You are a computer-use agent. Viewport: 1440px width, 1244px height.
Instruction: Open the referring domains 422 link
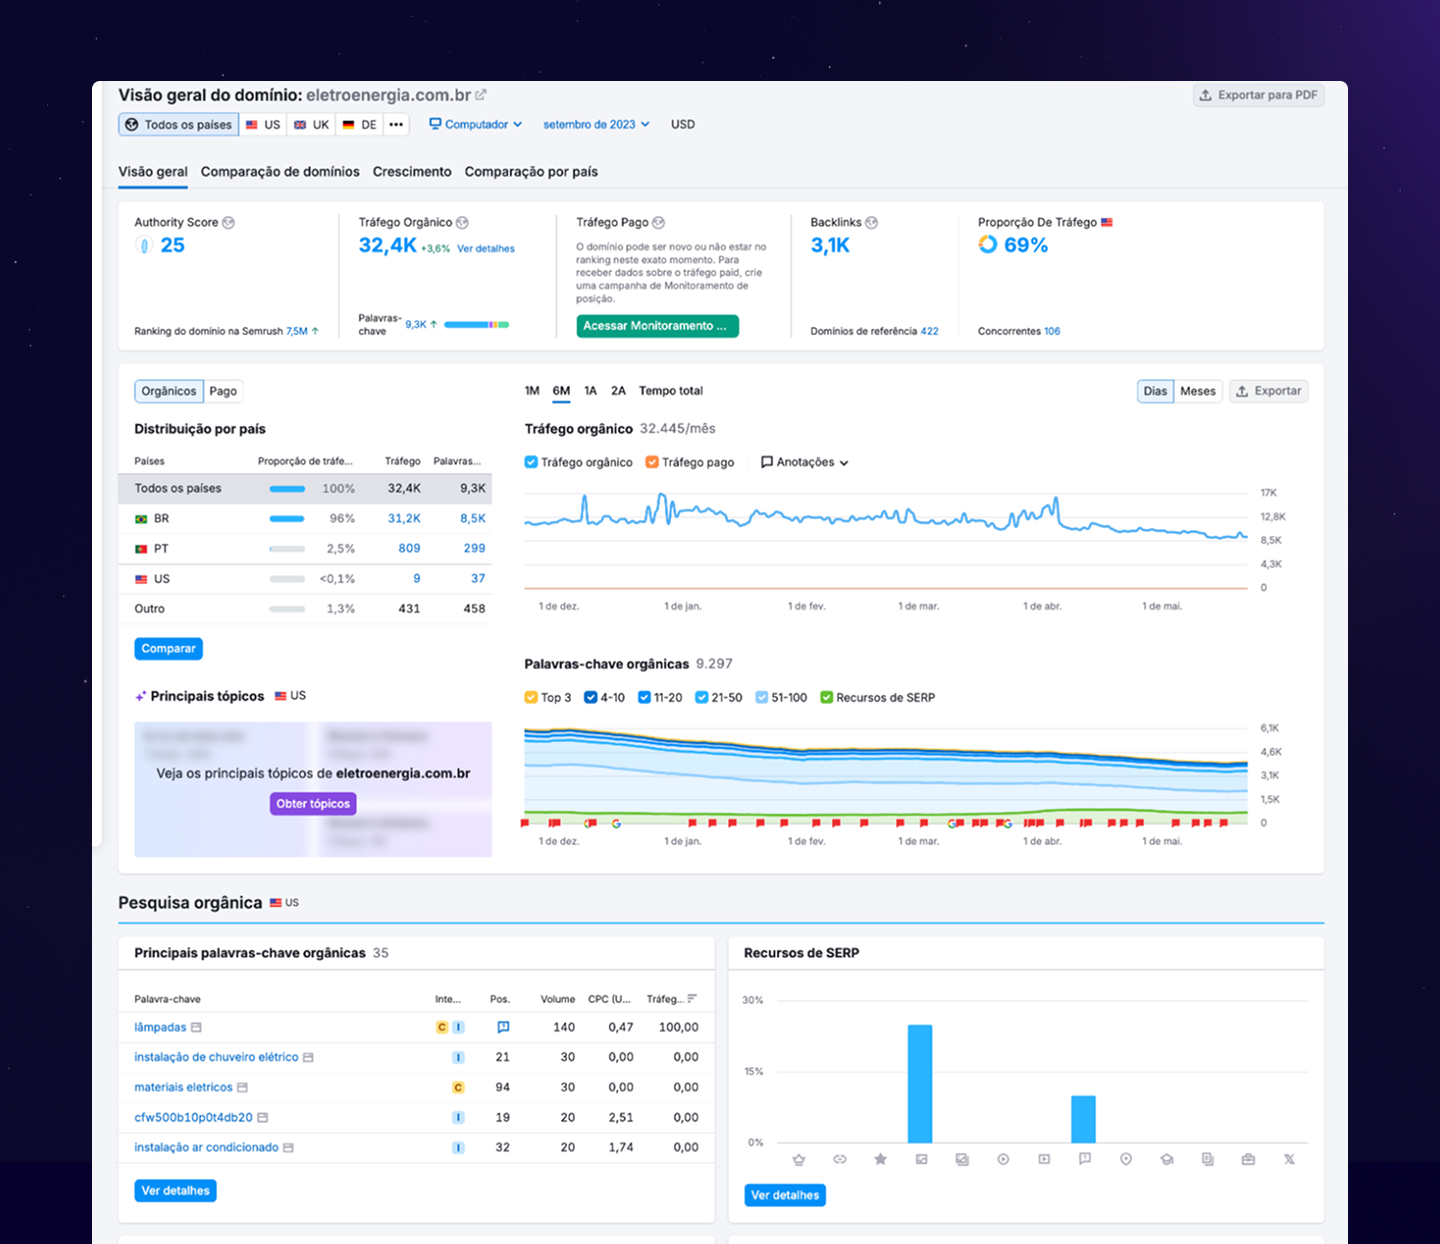930,331
